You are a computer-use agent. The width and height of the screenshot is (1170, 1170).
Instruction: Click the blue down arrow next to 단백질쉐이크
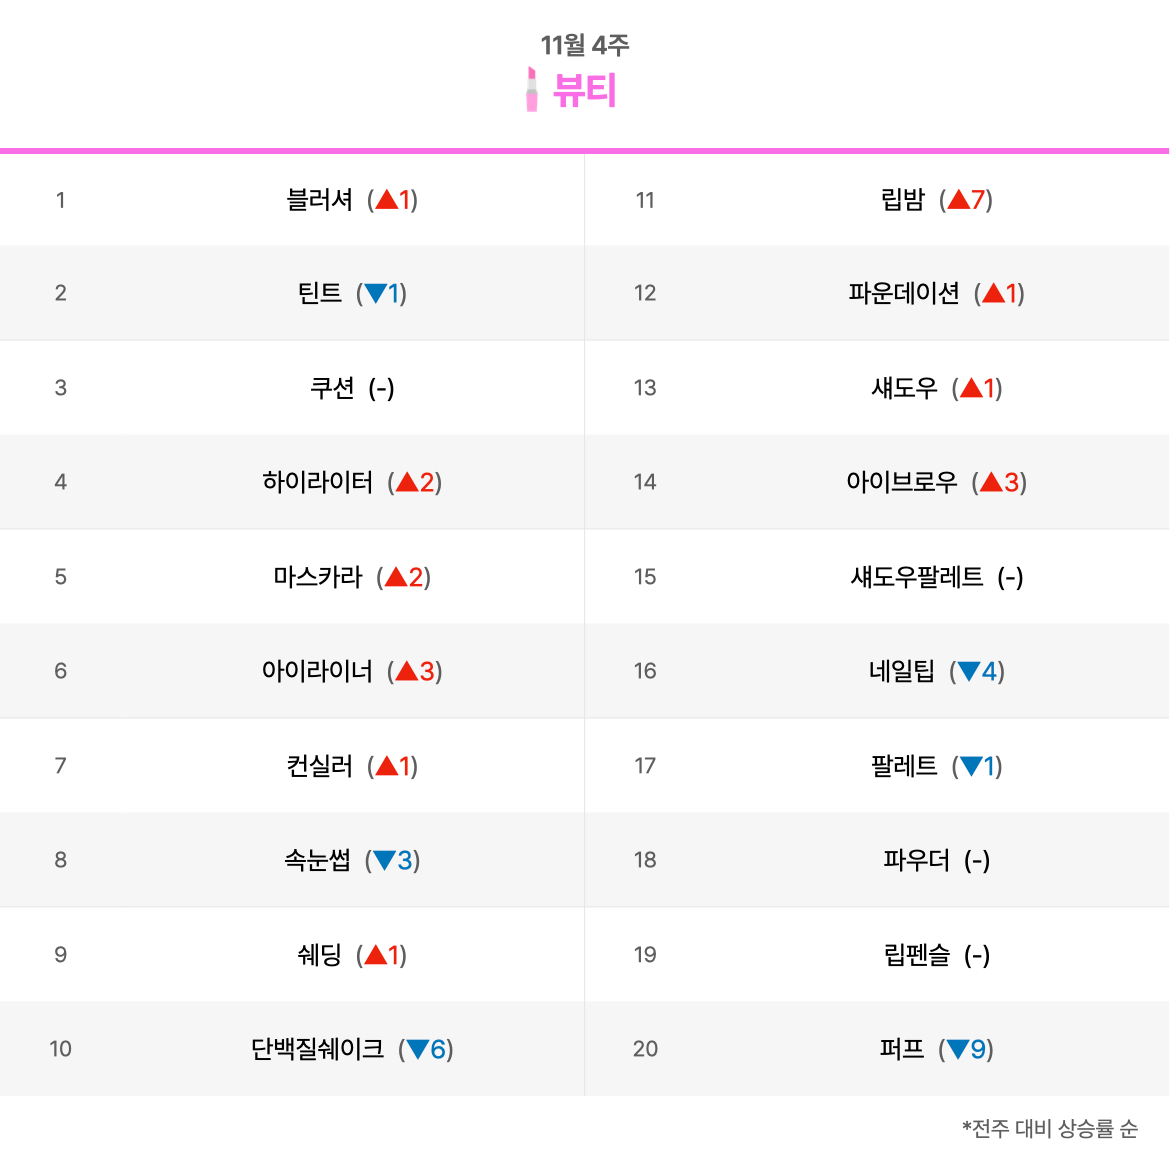[x=418, y=1049]
